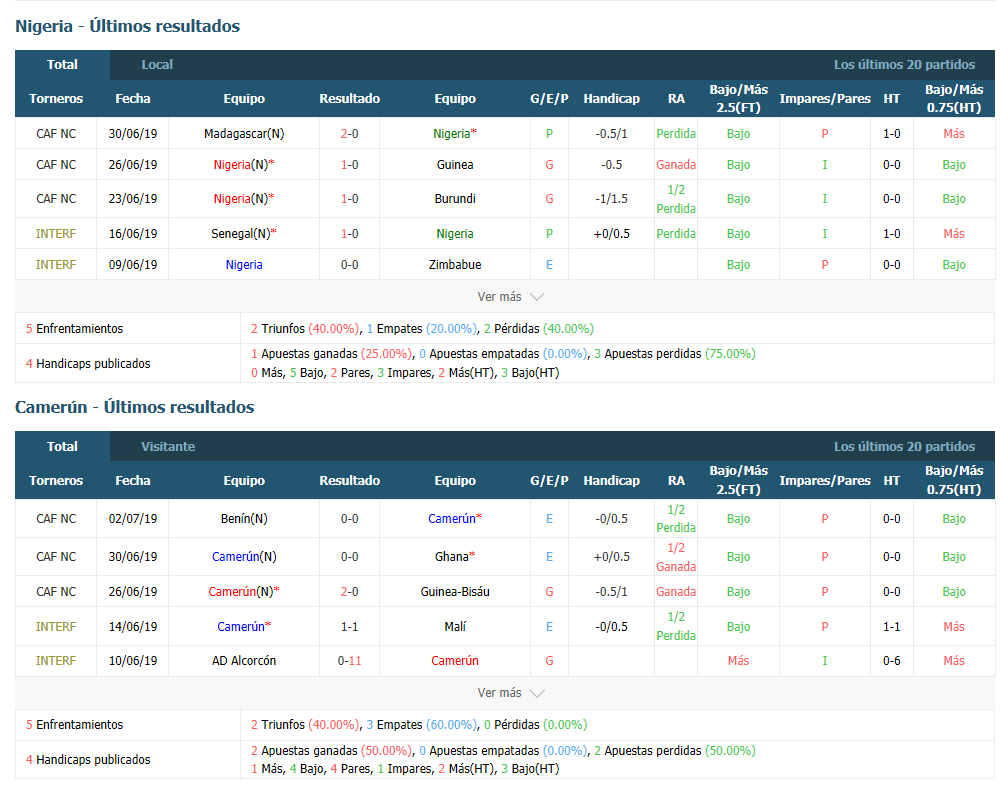Click 1-1 result of Camerún vs Malí
1001x785 pixels.
[x=349, y=627]
